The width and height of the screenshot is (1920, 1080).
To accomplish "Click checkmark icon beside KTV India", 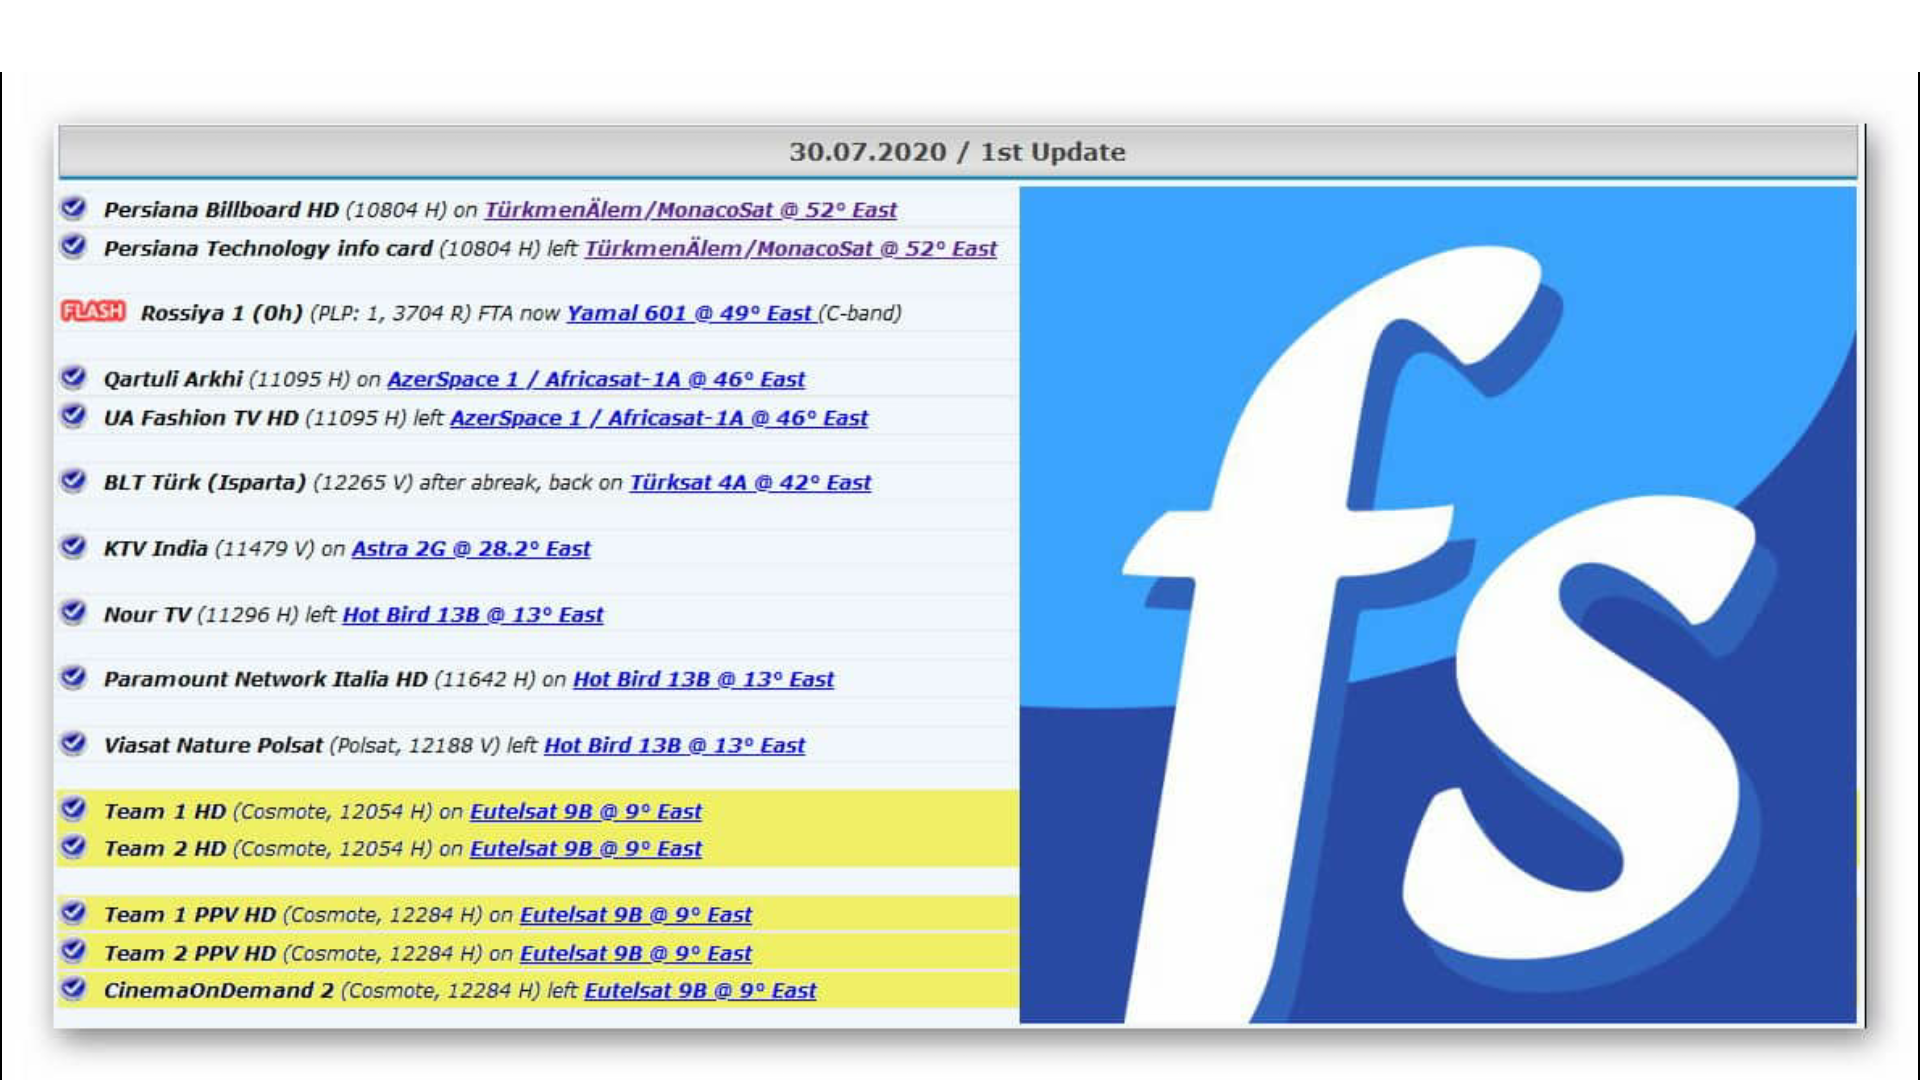I will point(73,546).
